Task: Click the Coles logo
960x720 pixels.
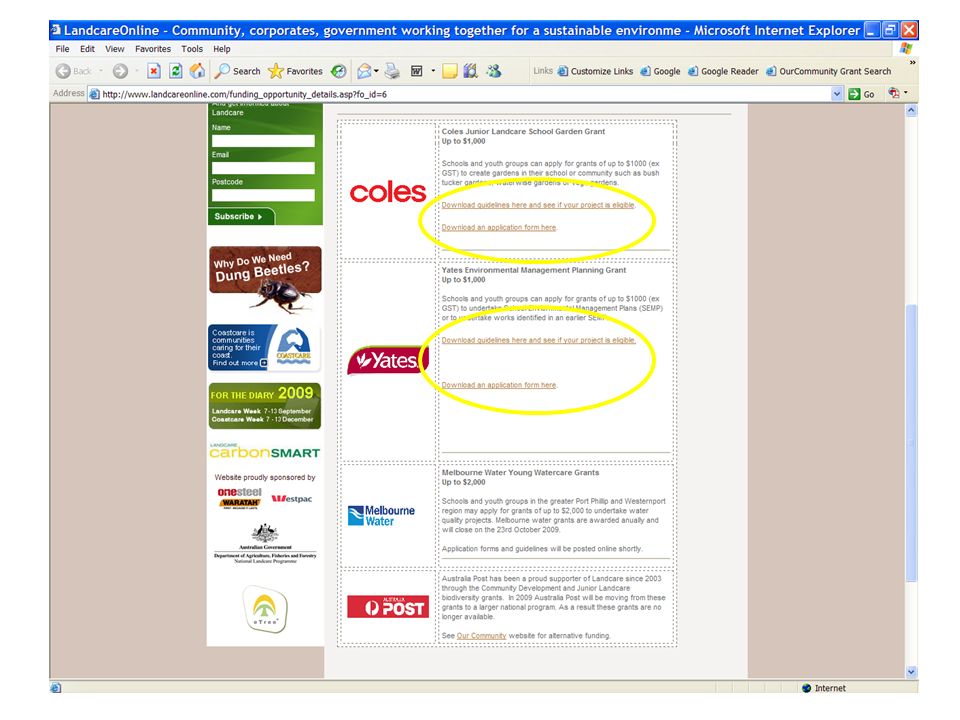Action: (388, 192)
